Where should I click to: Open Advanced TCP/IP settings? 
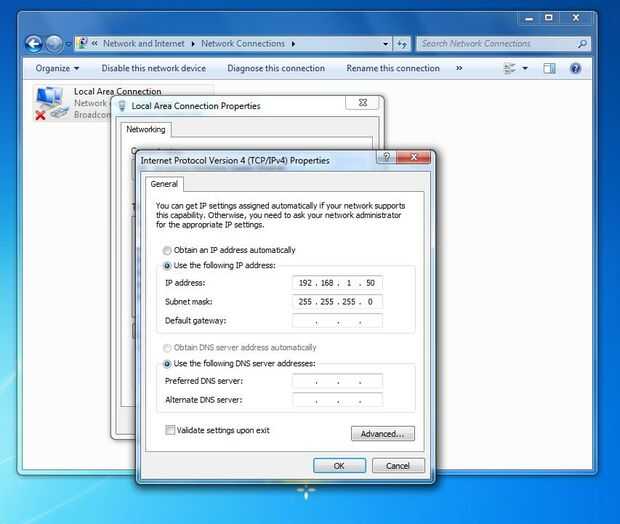click(x=383, y=434)
